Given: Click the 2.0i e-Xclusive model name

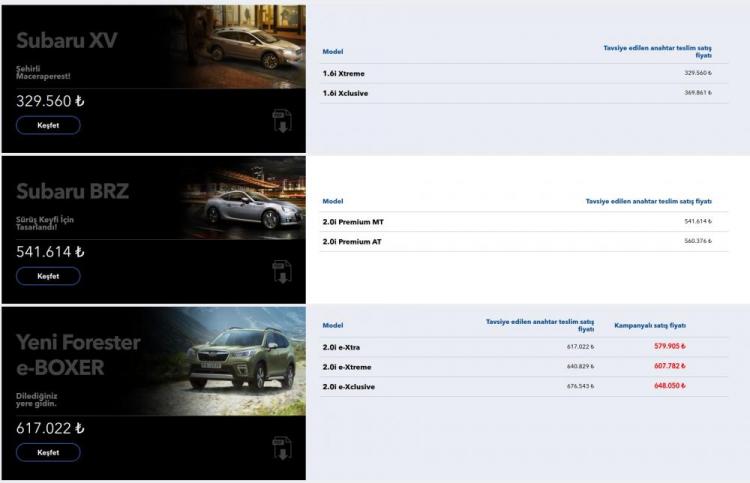Looking at the screenshot, I should [348, 386].
